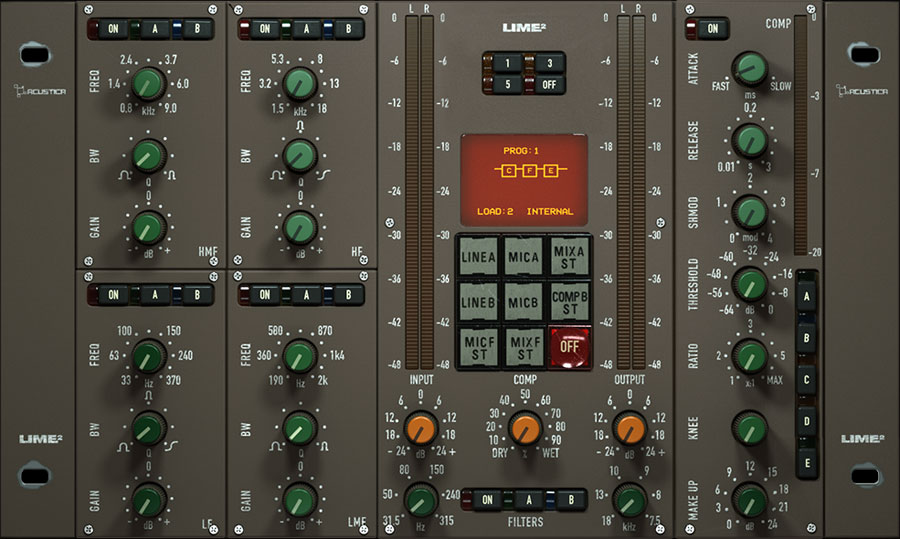Click the LF FREQ knob
The height and width of the screenshot is (539, 900).
pyautogui.click(x=149, y=356)
